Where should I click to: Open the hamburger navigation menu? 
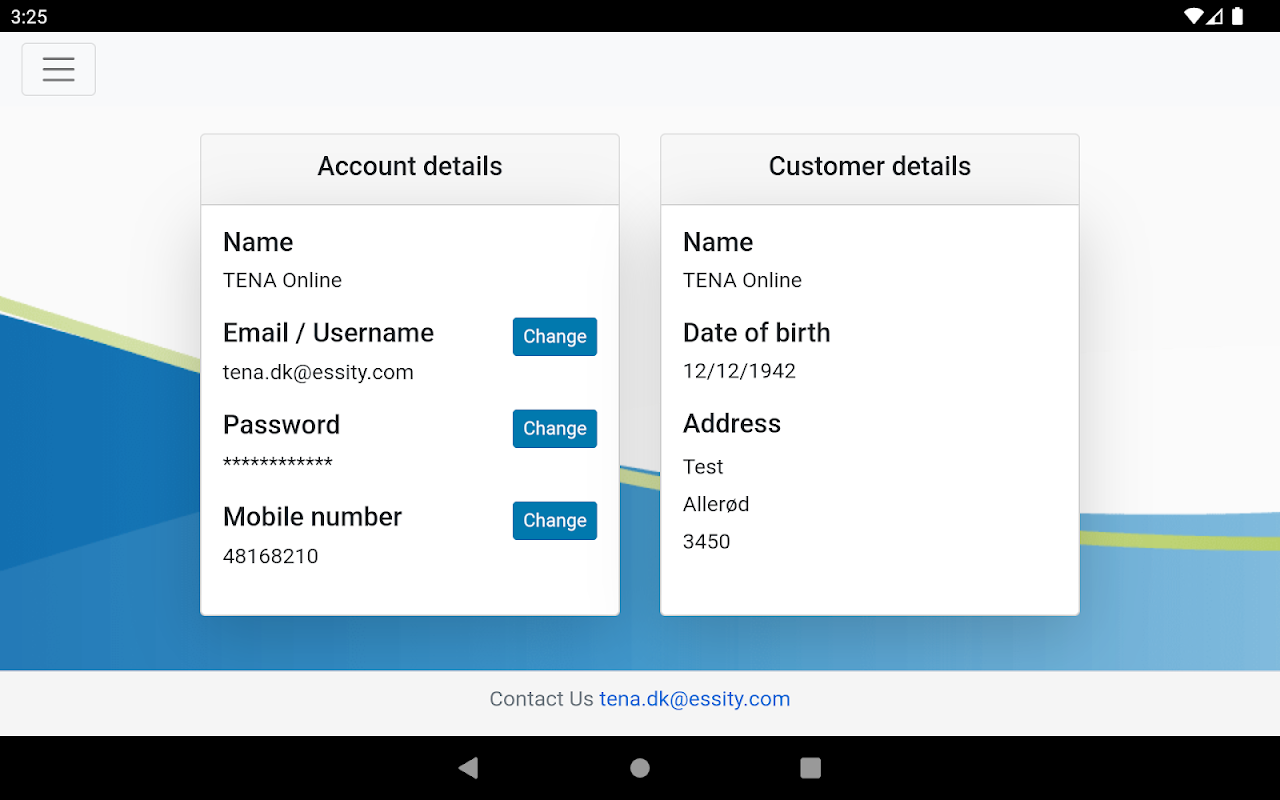coord(59,69)
